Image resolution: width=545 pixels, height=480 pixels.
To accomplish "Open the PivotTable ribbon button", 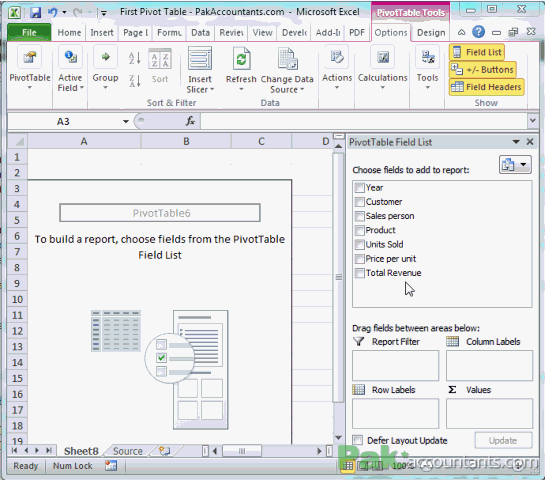I will click(30, 67).
